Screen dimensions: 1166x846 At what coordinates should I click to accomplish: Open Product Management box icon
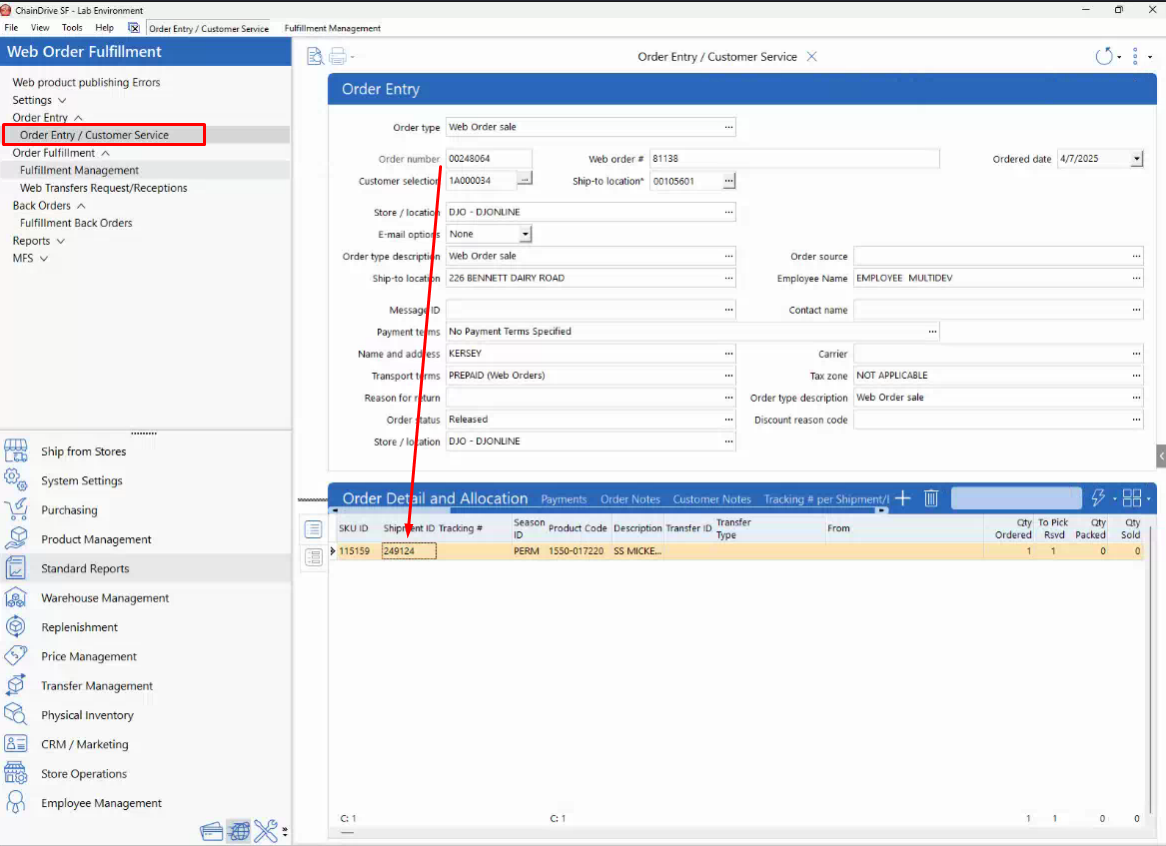(x=16, y=539)
